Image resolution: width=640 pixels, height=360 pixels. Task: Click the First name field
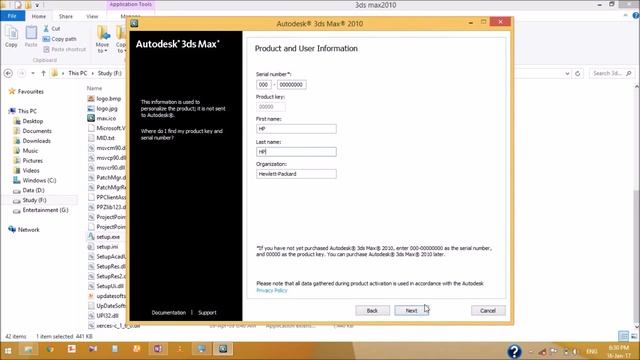point(296,129)
